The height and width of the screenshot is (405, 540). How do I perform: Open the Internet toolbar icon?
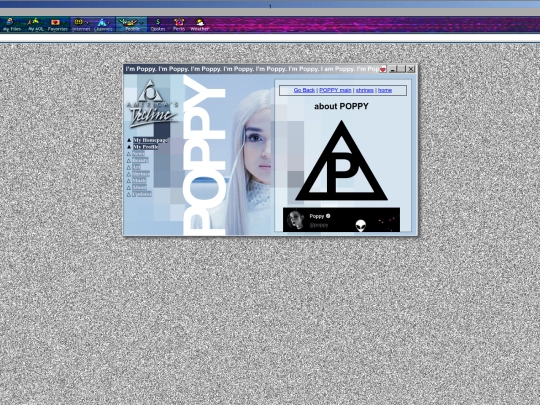point(79,22)
